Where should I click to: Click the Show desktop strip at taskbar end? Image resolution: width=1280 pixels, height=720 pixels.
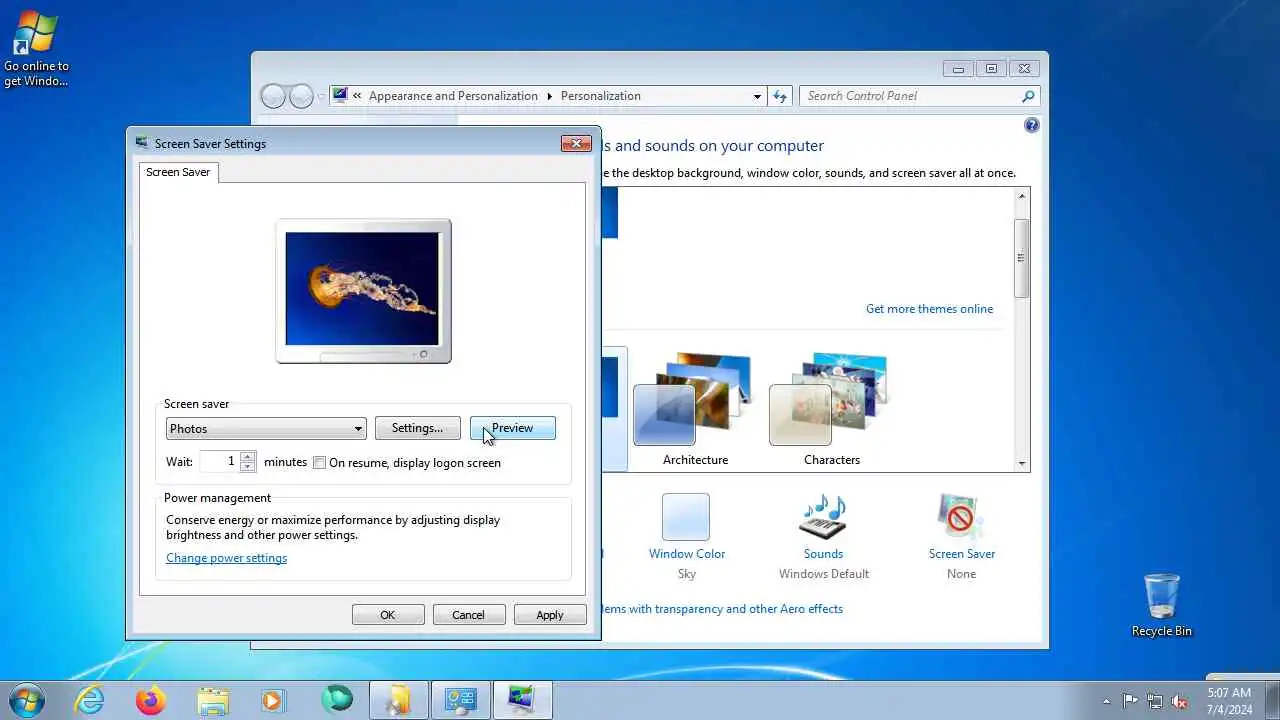(x=1273, y=700)
